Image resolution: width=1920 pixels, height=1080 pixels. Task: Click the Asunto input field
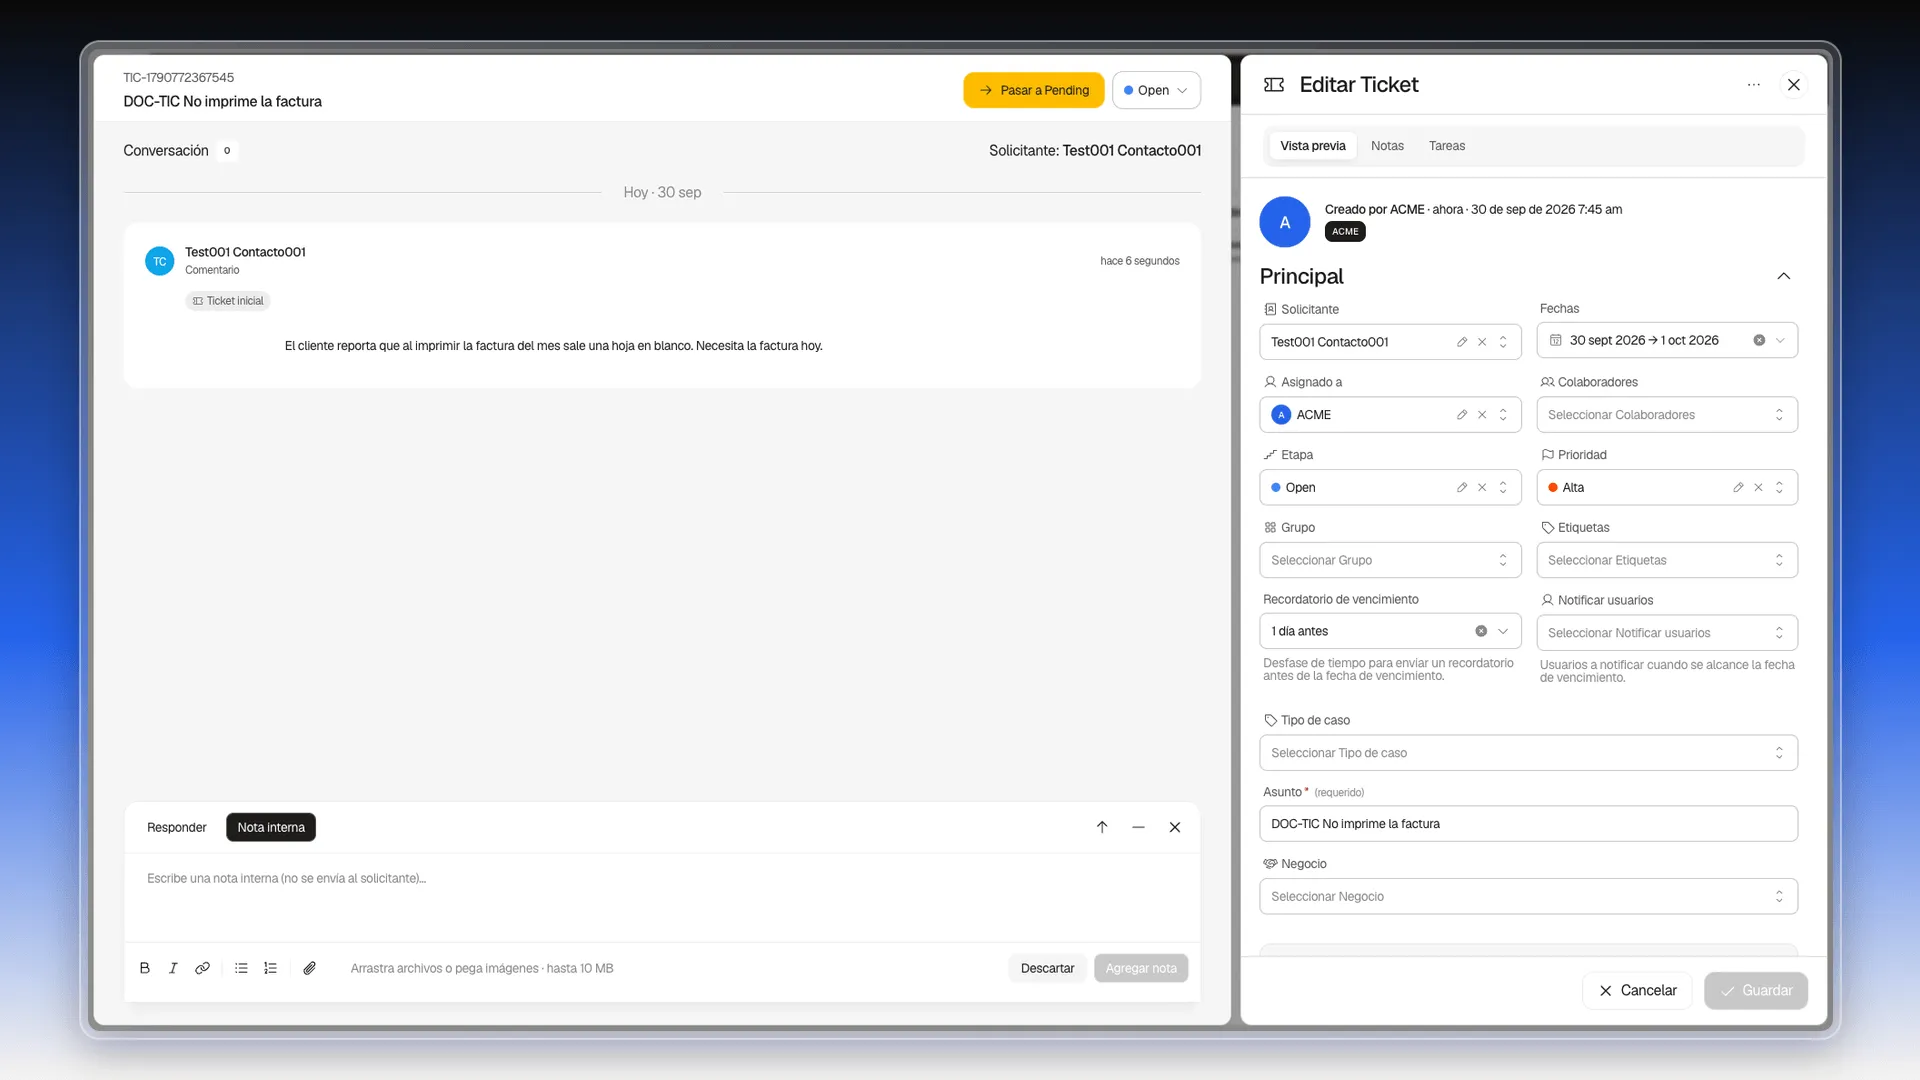(x=1528, y=824)
